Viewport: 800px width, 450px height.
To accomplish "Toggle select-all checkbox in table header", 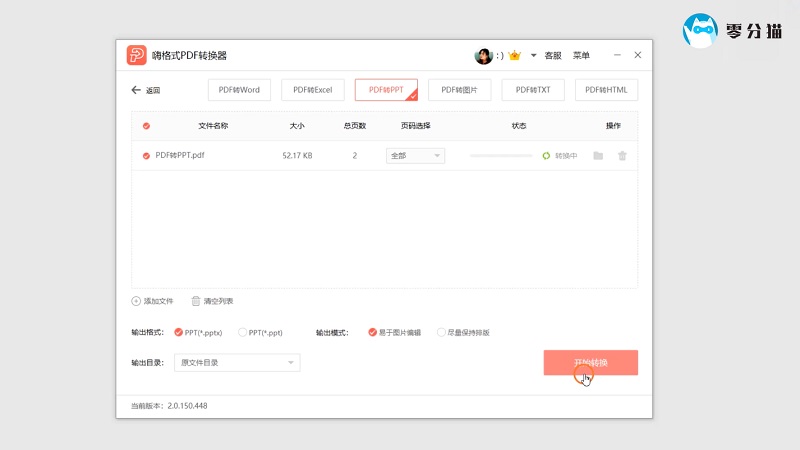I will [x=146, y=126].
